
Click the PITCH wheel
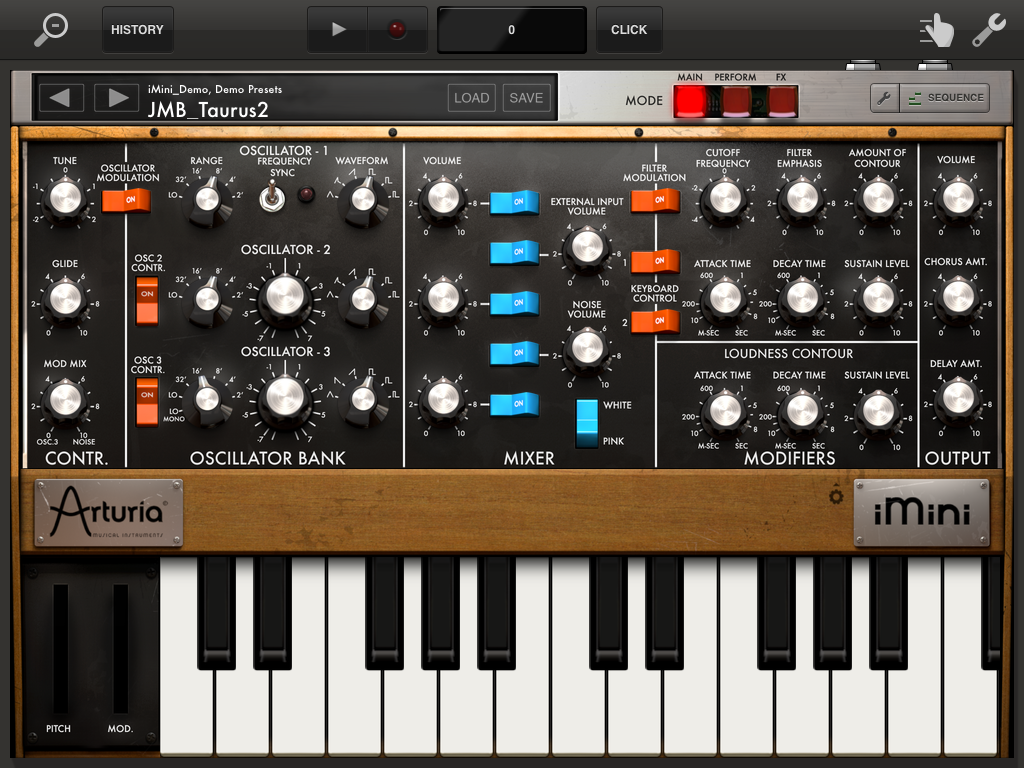(60, 648)
